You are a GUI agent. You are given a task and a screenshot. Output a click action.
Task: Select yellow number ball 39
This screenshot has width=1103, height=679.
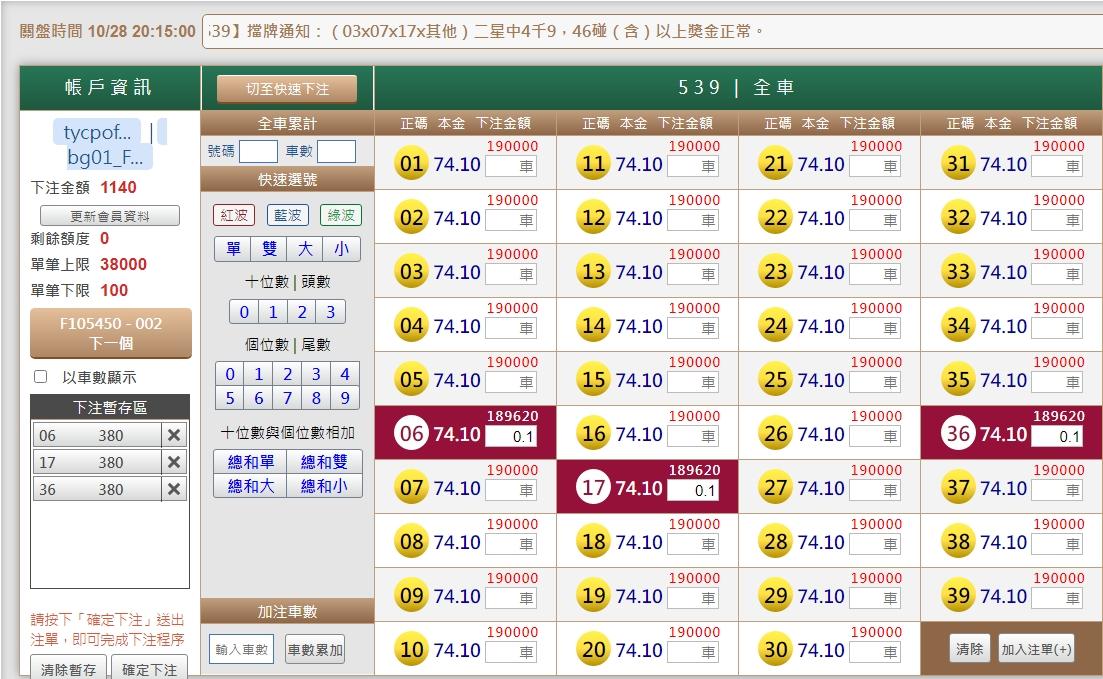tap(958, 595)
